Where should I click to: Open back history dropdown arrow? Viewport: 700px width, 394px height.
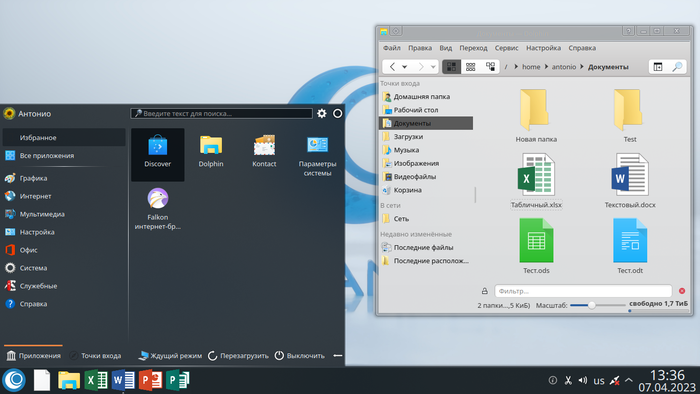[404, 67]
